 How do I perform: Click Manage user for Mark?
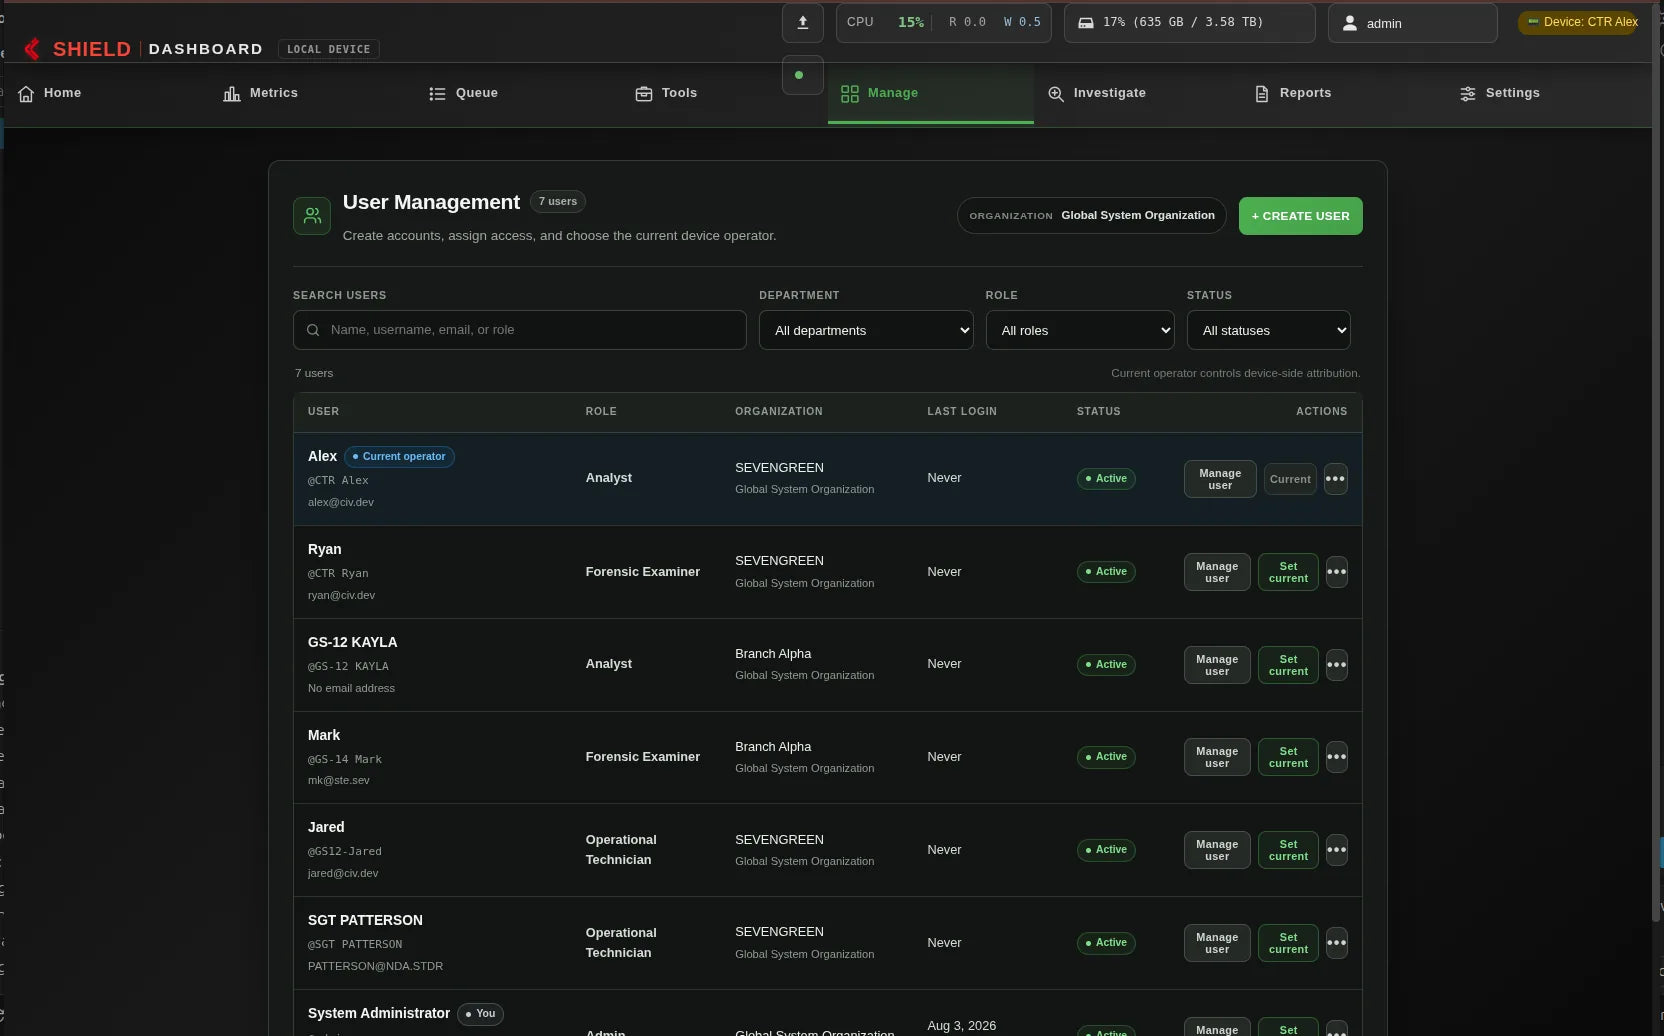pyautogui.click(x=1217, y=757)
